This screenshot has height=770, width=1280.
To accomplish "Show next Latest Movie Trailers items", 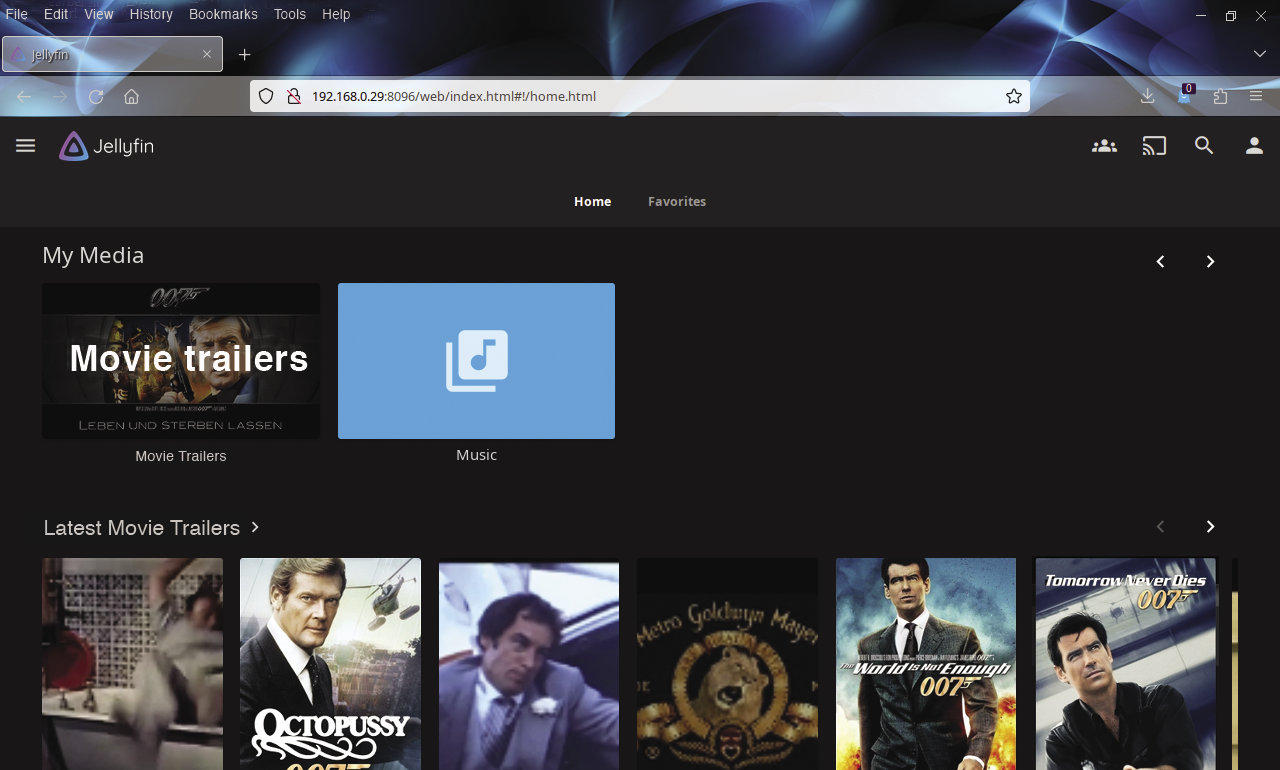I will coord(1210,527).
